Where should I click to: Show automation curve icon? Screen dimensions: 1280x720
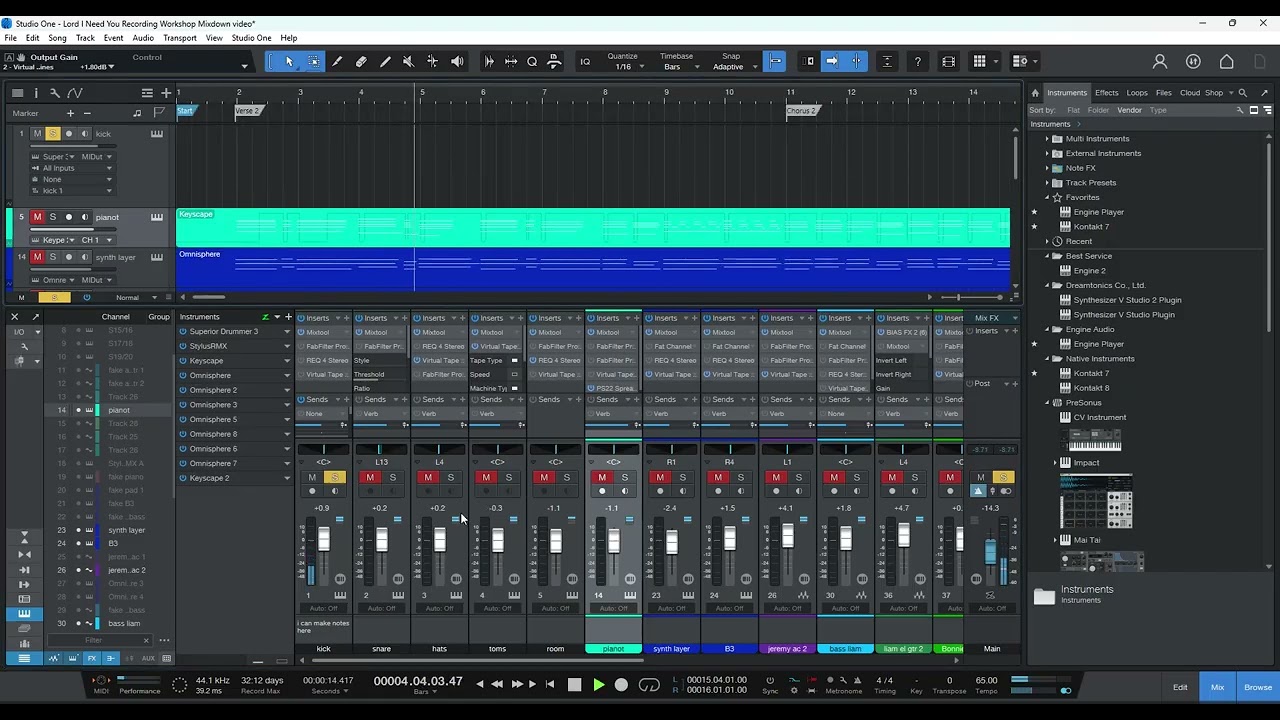(x=75, y=93)
